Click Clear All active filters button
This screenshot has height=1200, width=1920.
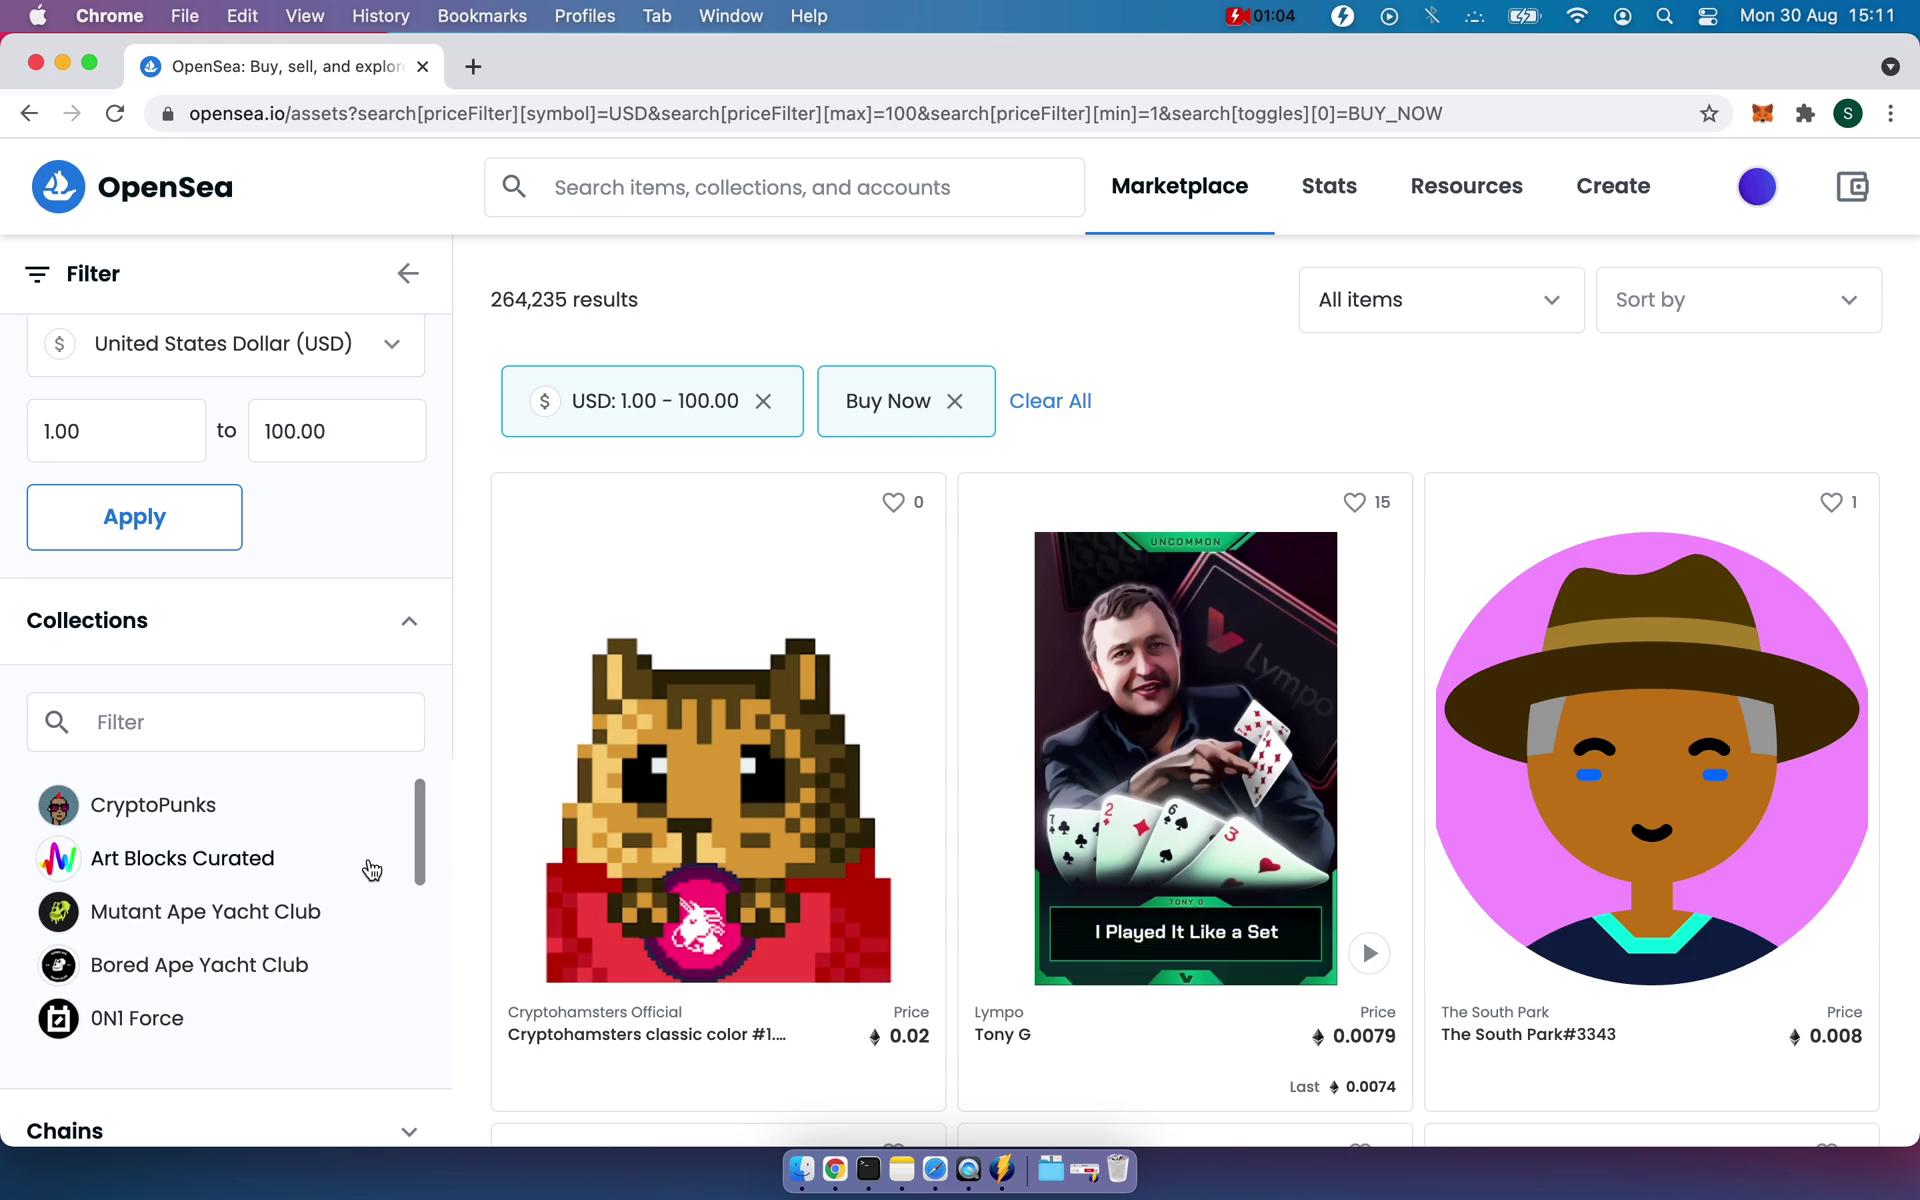(1051, 401)
